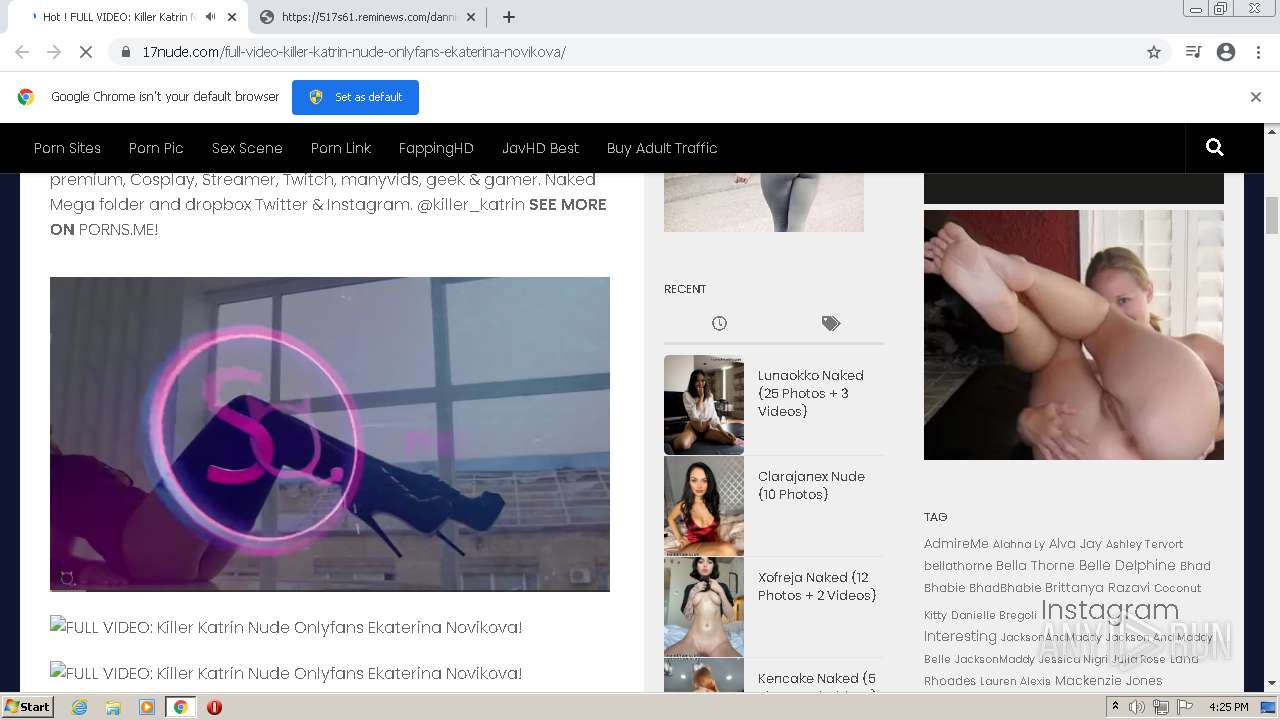Screen dimensions: 1280x720
Task: Open the Alva Jay tag link
Action: click(x=1075, y=544)
